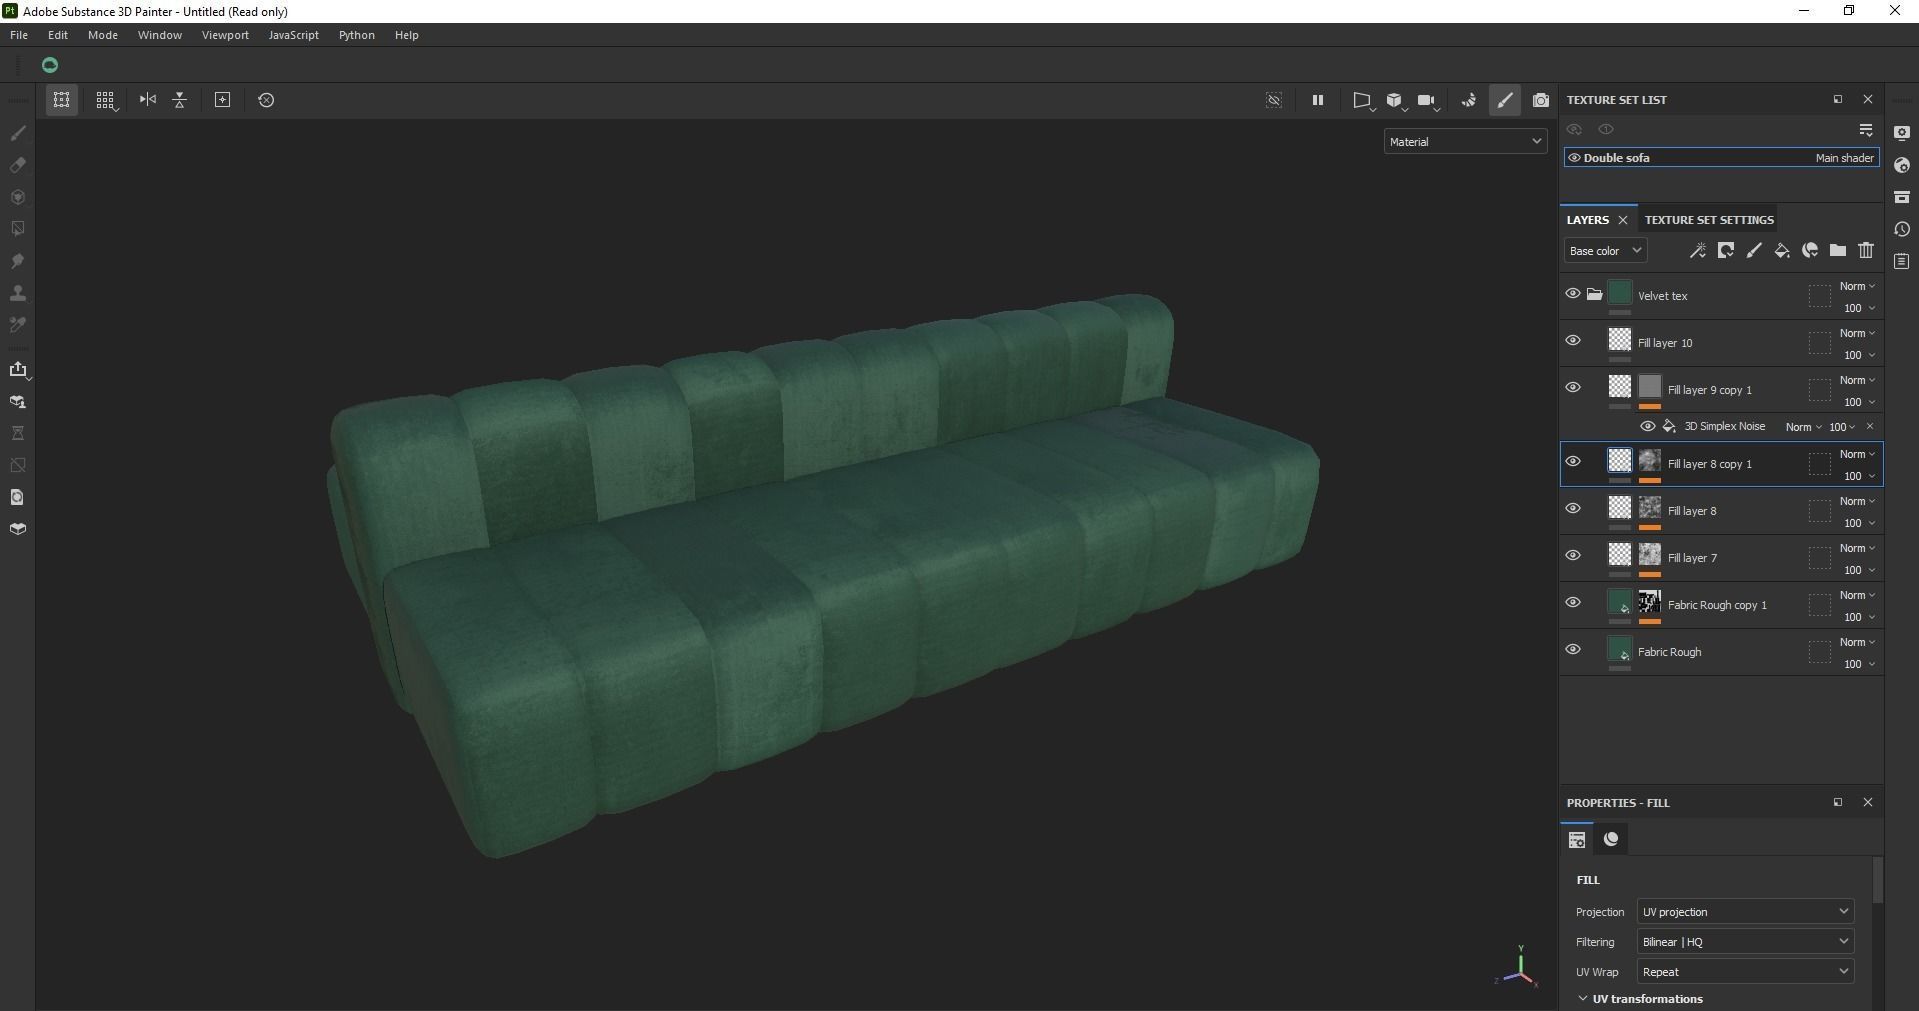Open the Viewport menu
The image size is (1919, 1011).
[225, 35]
